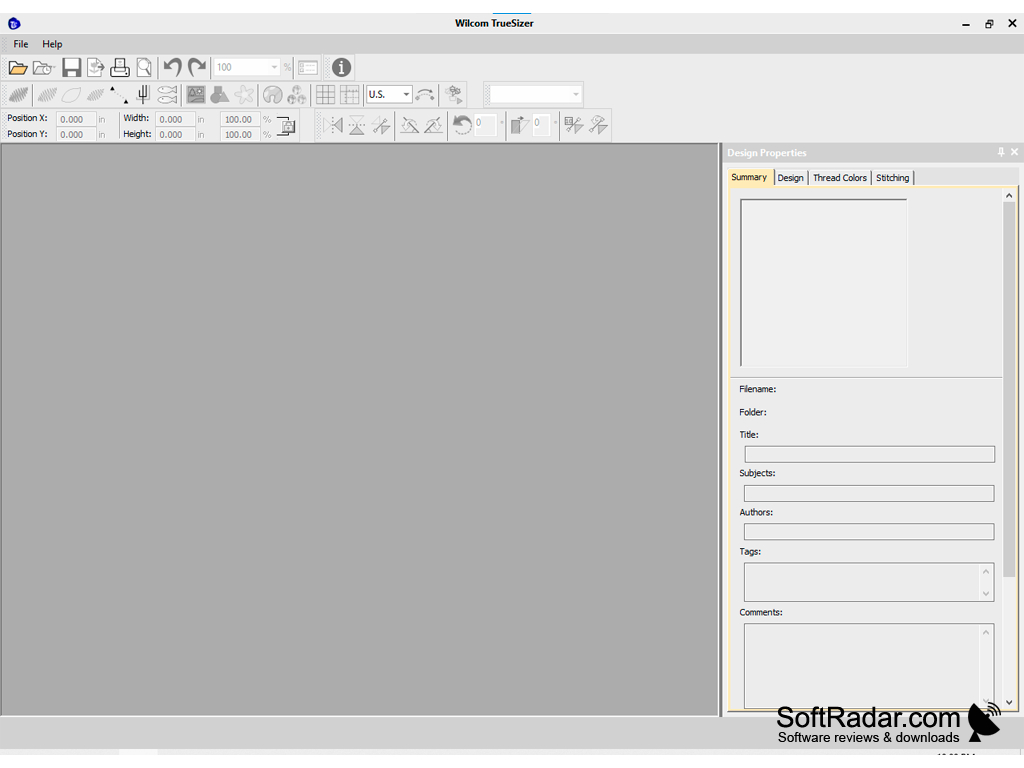1024x768 pixels.
Task: Click the rotate right triangle icon
Action: [434, 125]
